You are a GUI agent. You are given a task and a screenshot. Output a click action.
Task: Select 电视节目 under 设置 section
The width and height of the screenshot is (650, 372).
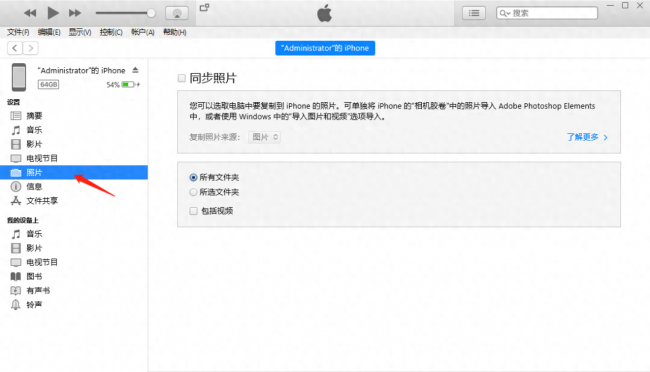pos(74,158)
